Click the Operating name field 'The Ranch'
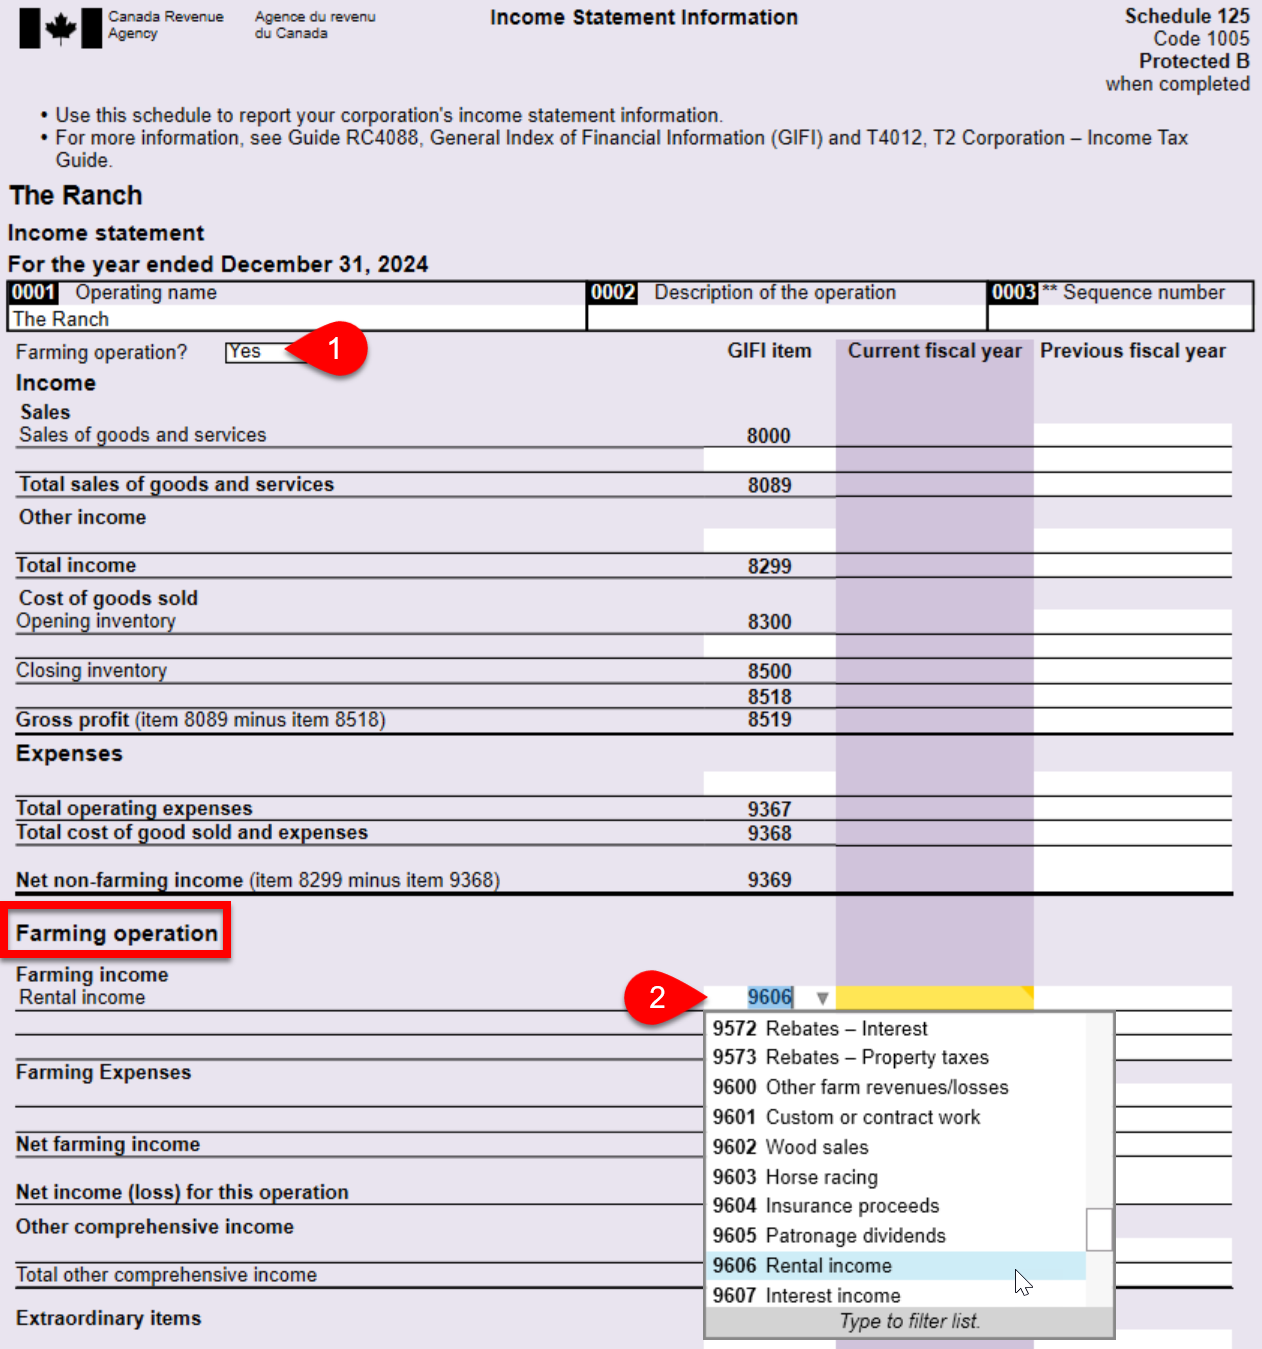This screenshot has height=1349, width=1262. [297, 319]
